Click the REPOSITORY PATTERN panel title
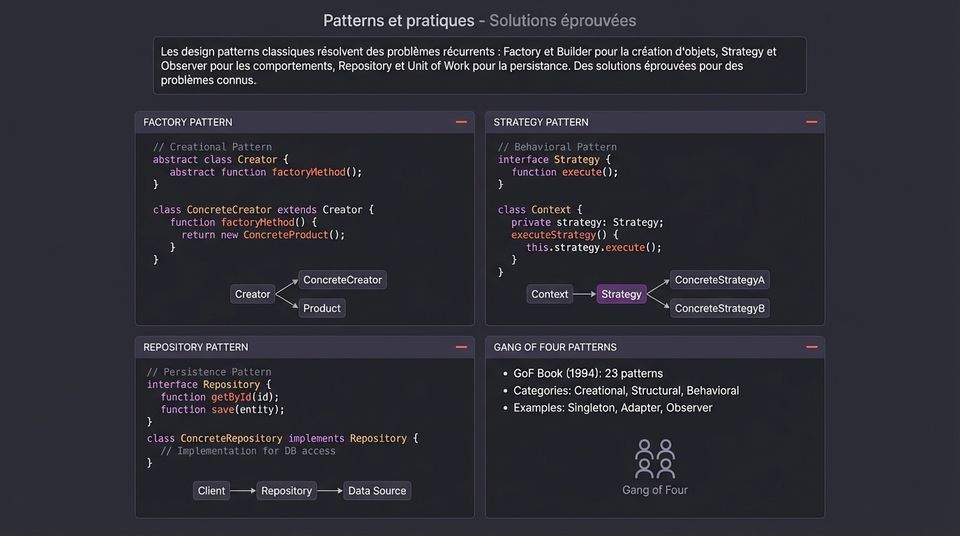The width and height of the screenshot is (960, 536). (x=195, y=347)
